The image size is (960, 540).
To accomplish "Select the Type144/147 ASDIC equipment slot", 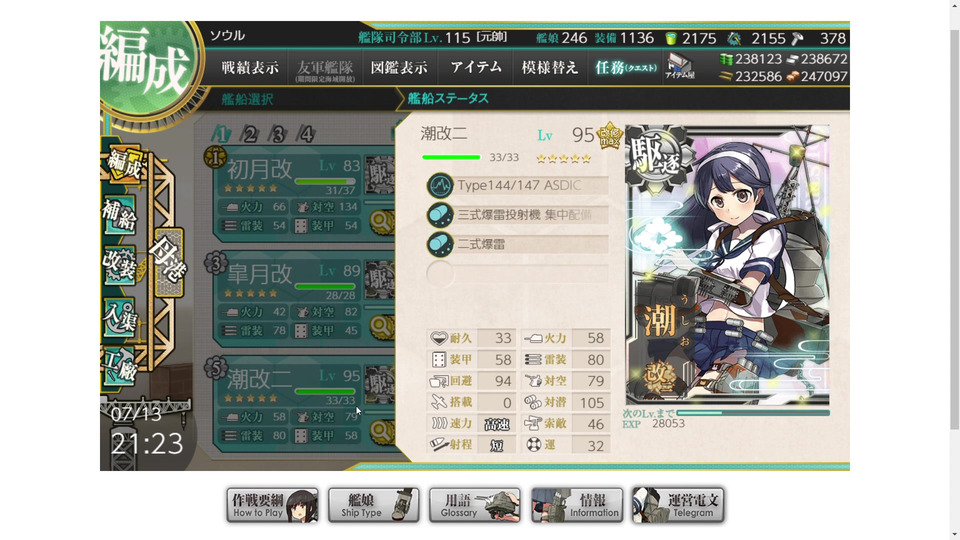I will click(517, 186).
